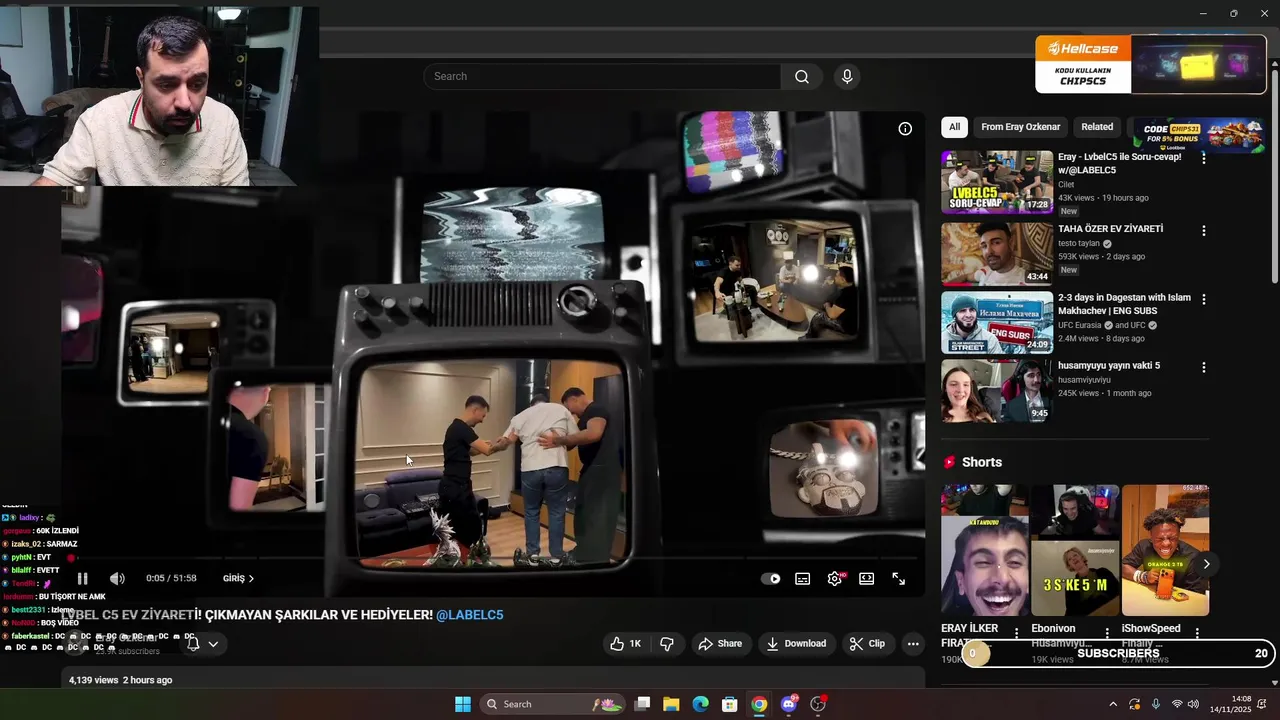
Task: Enter fullscreen mode
Action: click(x=898, y=578)
